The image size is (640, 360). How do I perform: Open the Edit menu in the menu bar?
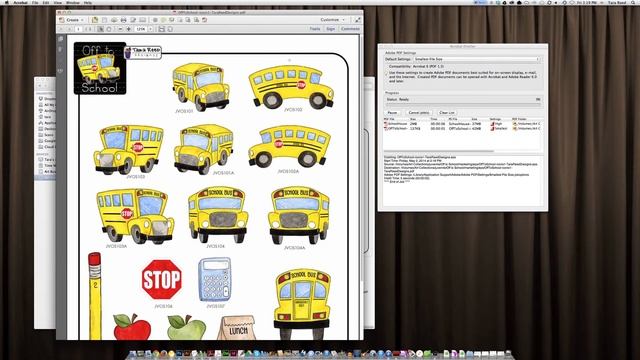(46, 2)
